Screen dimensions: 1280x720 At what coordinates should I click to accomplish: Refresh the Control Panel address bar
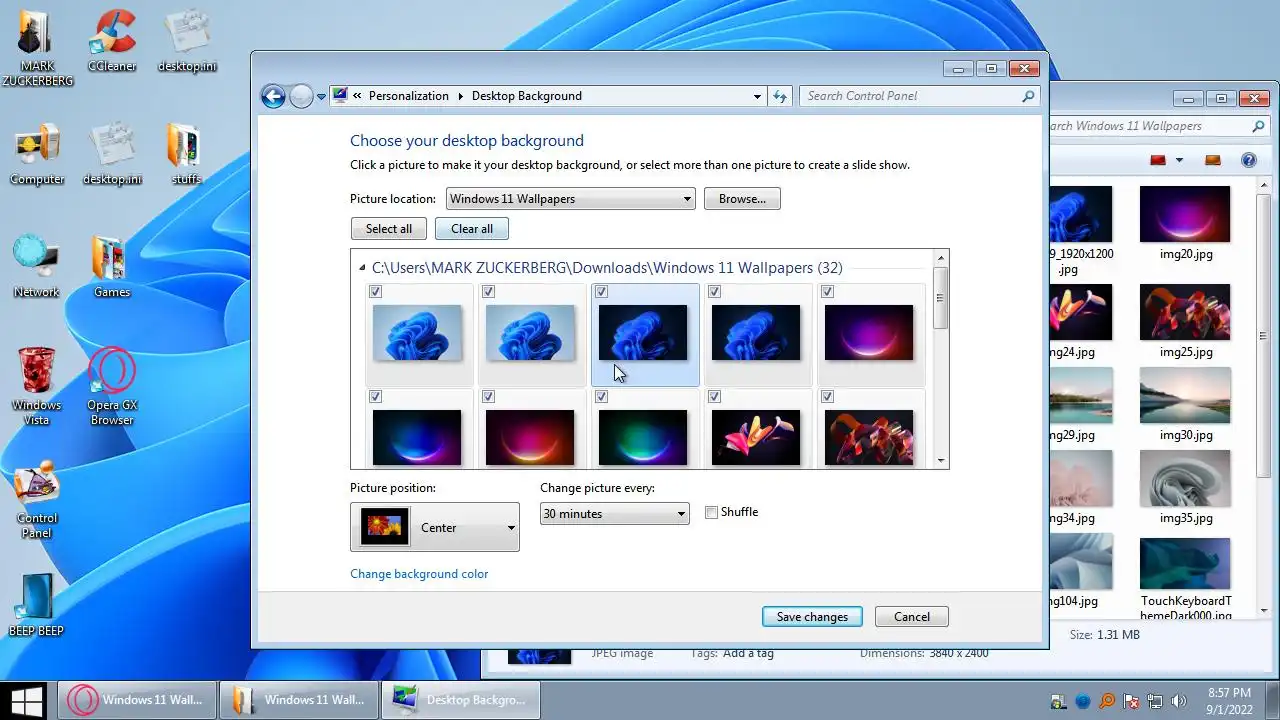click(x=781, y=96)
